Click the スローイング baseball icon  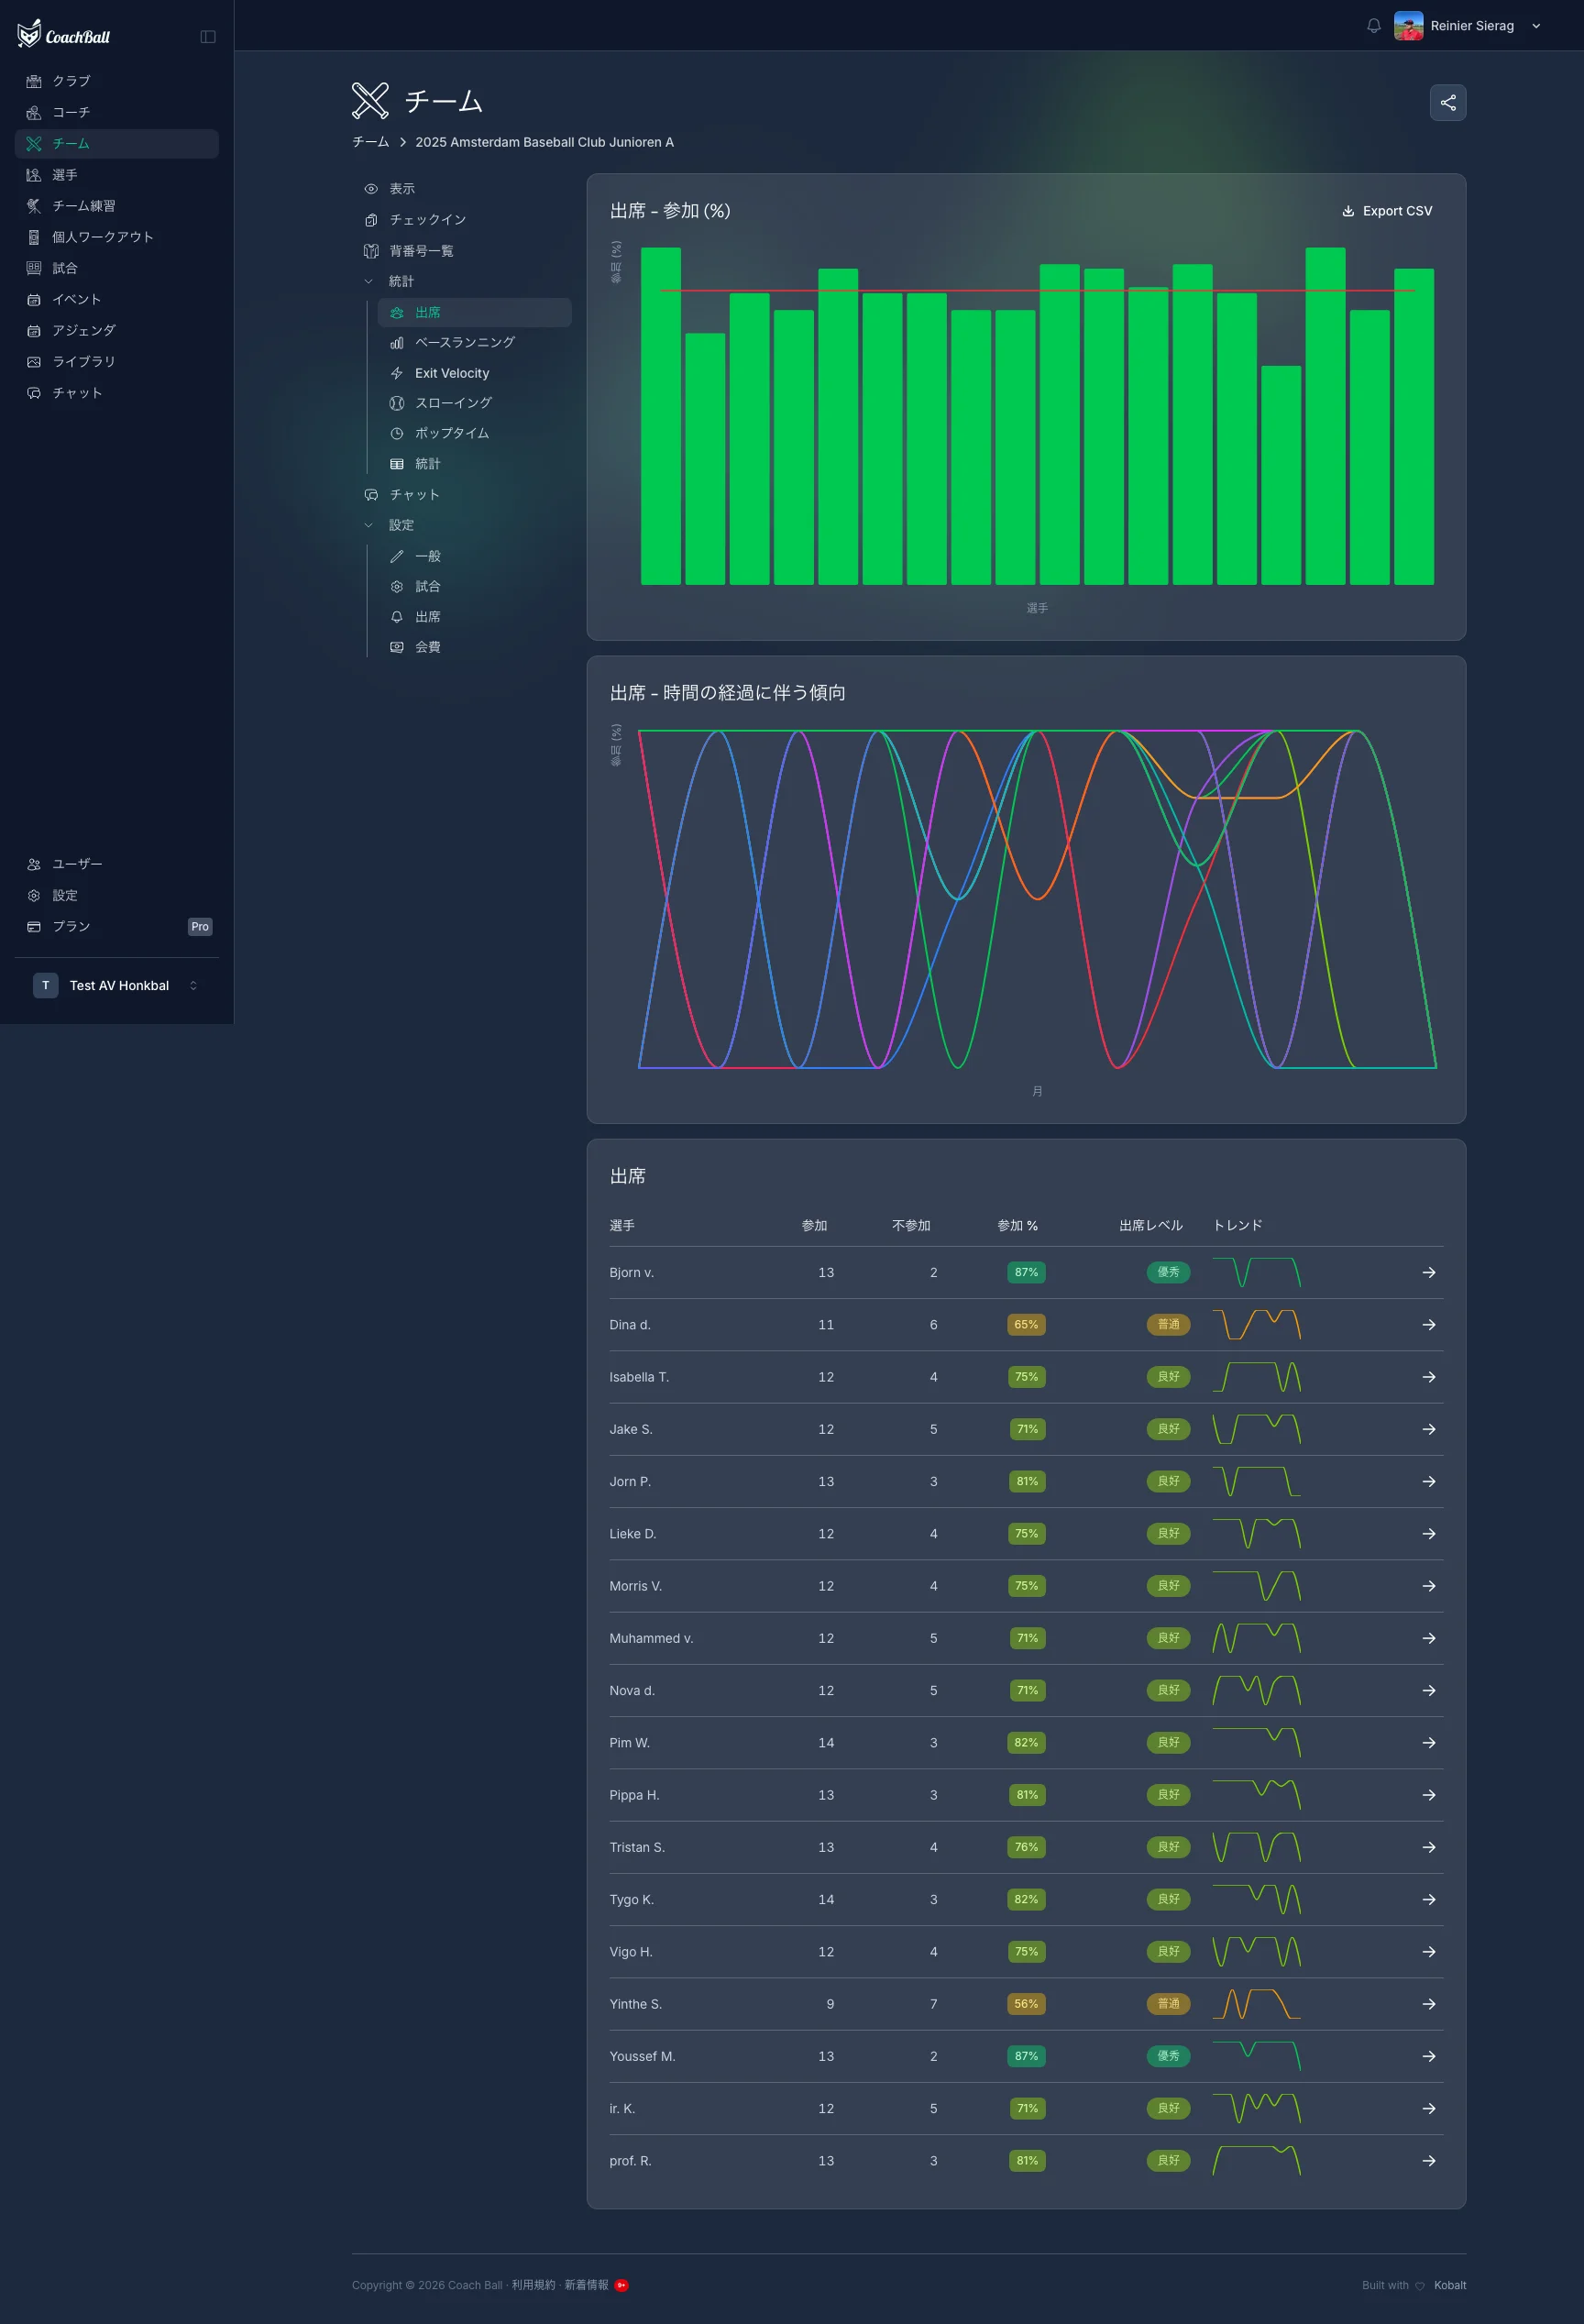point(397,403)
